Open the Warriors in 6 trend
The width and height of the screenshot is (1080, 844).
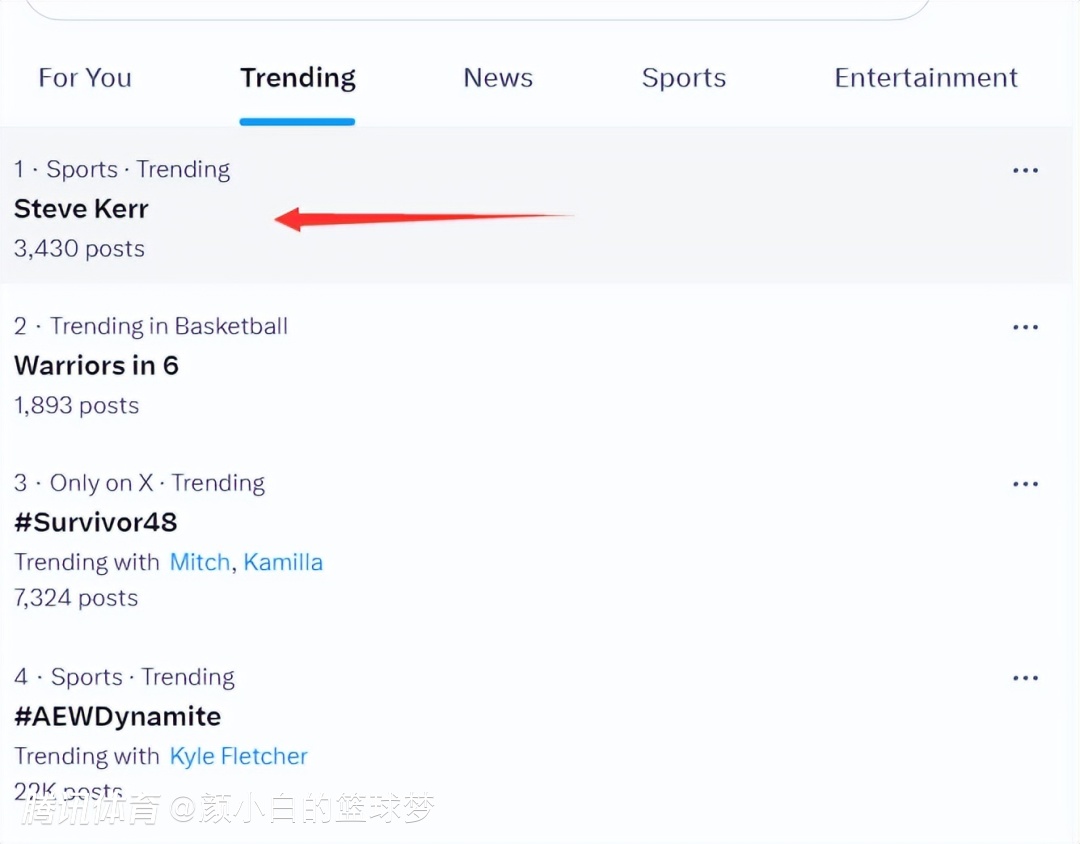tap(96, 366)
